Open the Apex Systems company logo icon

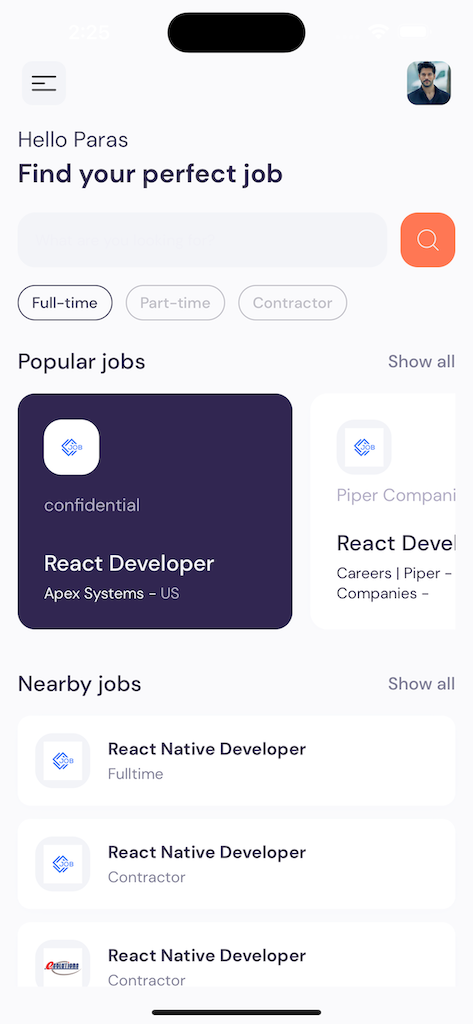(x=72, y=447)
